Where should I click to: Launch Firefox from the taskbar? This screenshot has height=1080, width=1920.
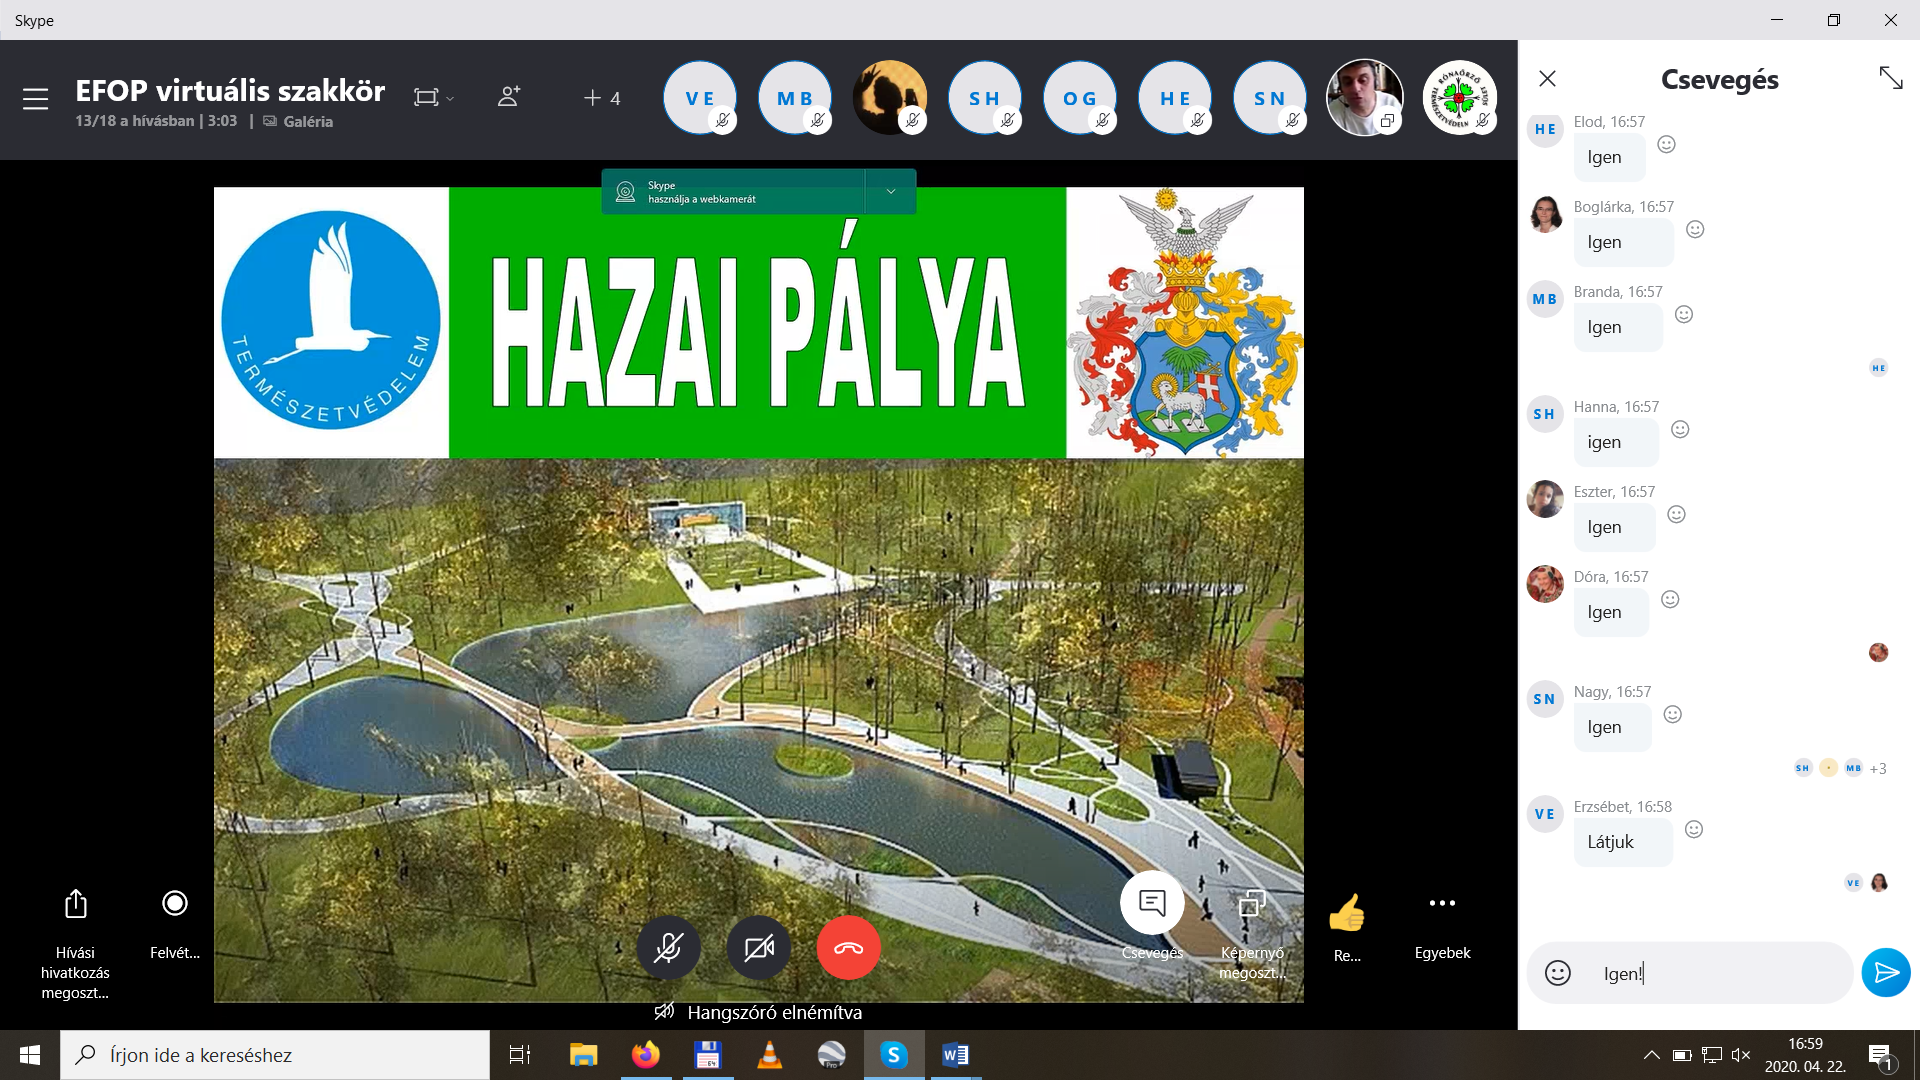[646, 1055]
